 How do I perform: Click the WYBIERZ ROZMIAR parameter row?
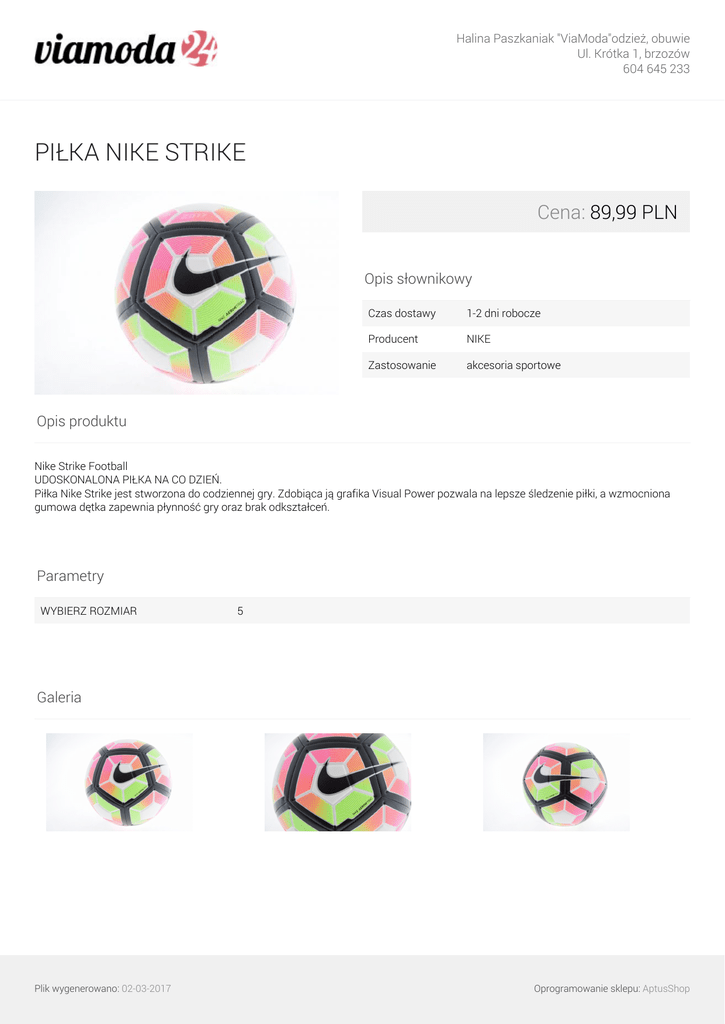tap(362, 611)
